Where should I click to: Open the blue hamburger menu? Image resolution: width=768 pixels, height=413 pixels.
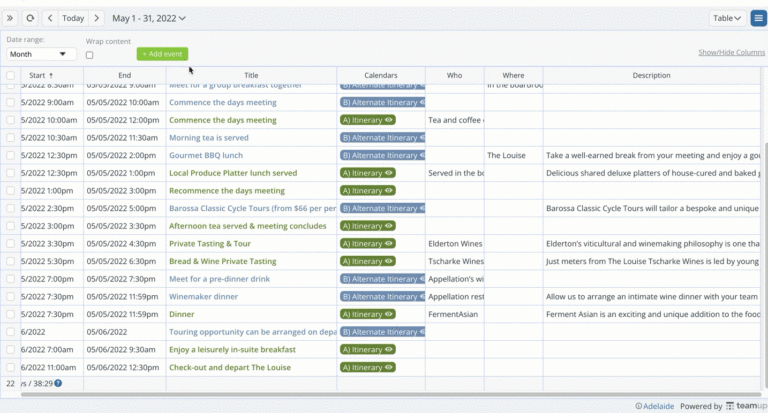pyautogui.click(x=758, y=18)
